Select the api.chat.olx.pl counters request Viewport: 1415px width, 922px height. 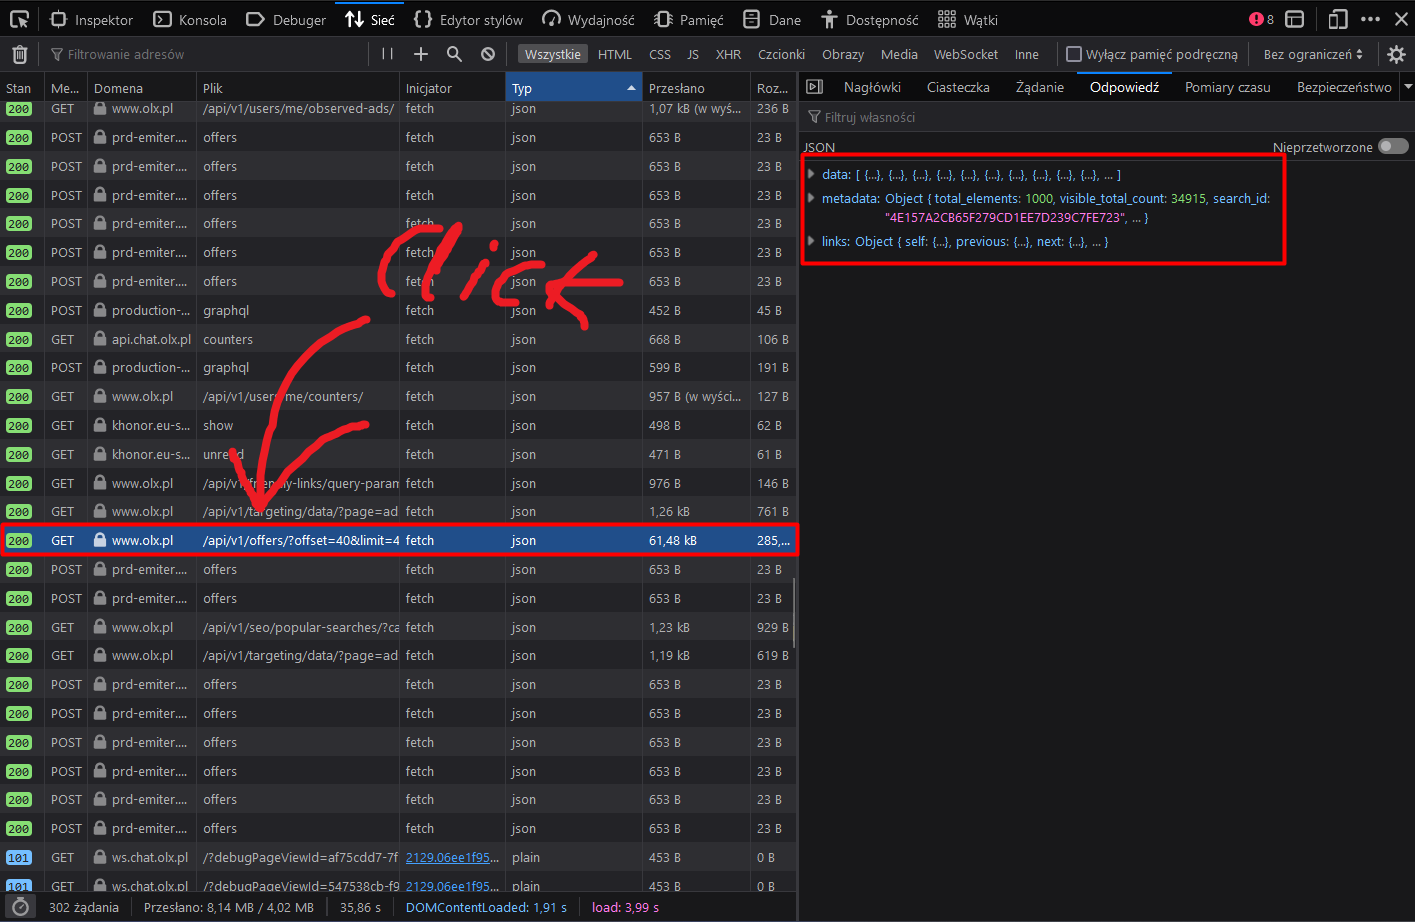[399, 339]
